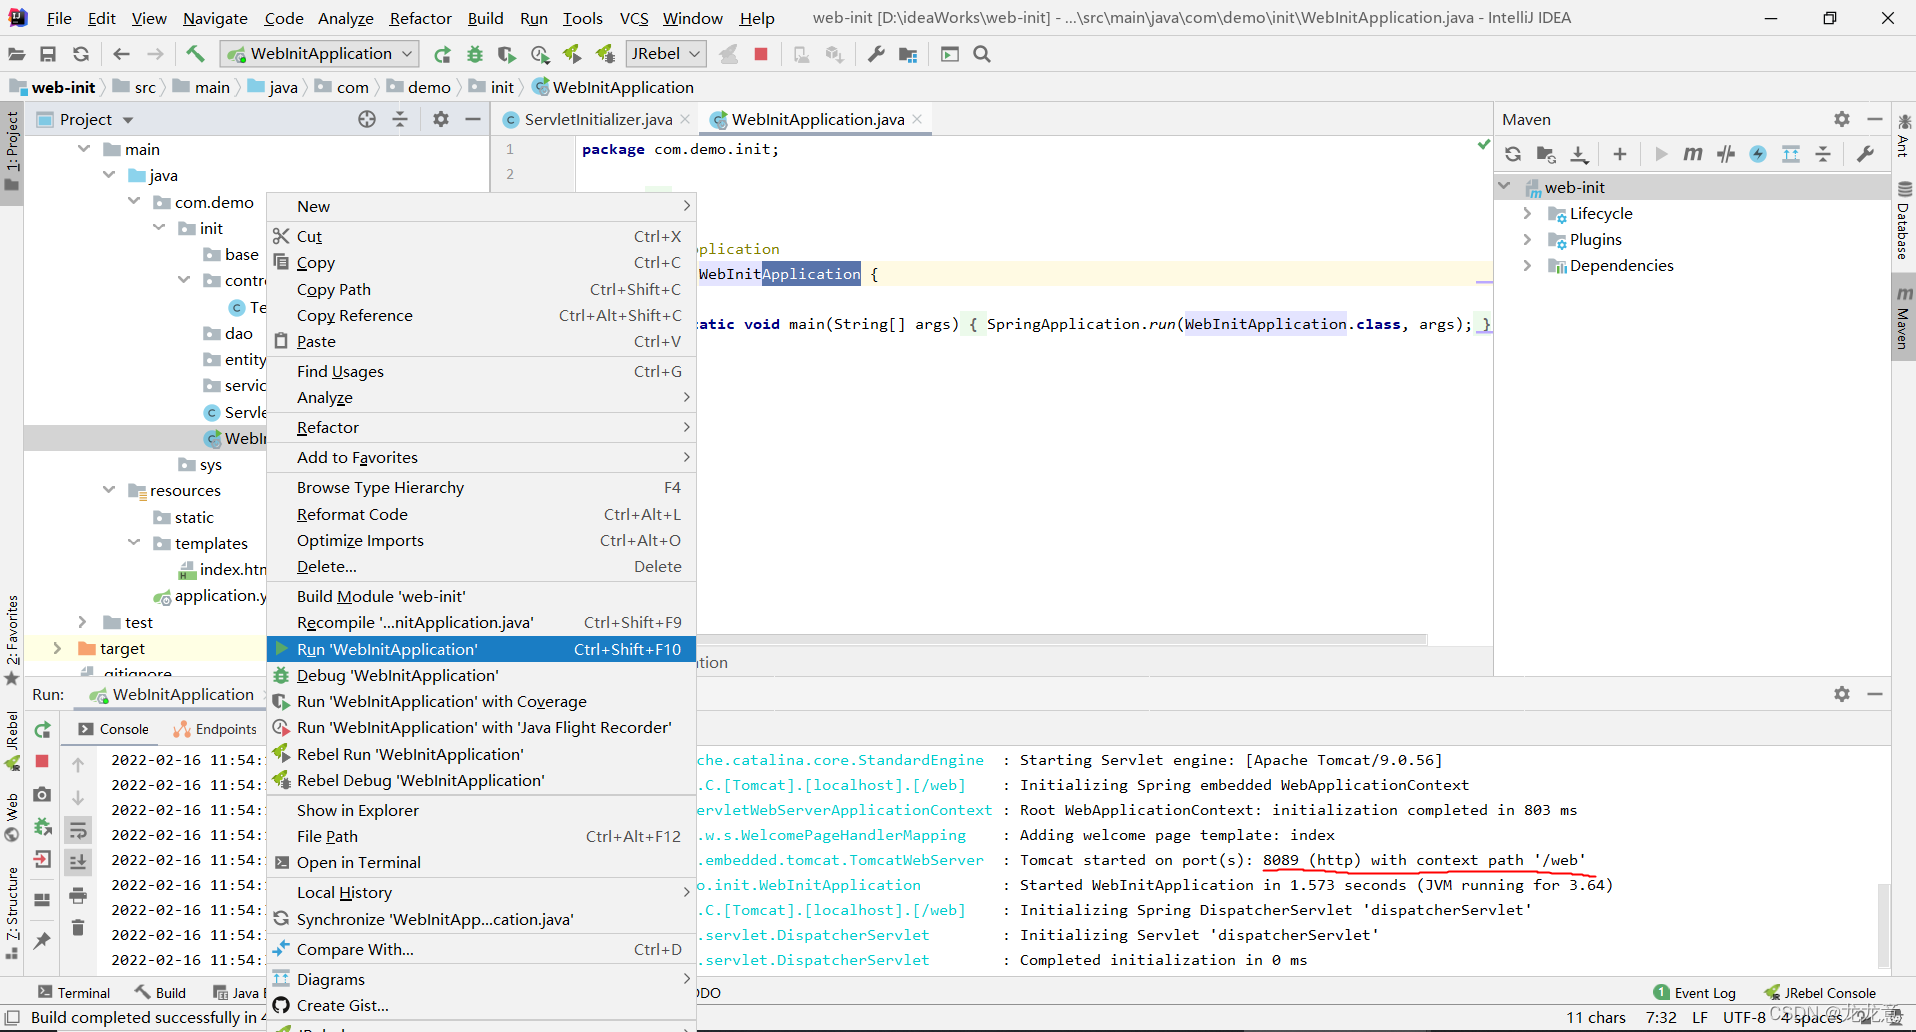Screen dimensions: 1916x1032
Task: Click the camera thread dump icon
Action: (42, 794)
